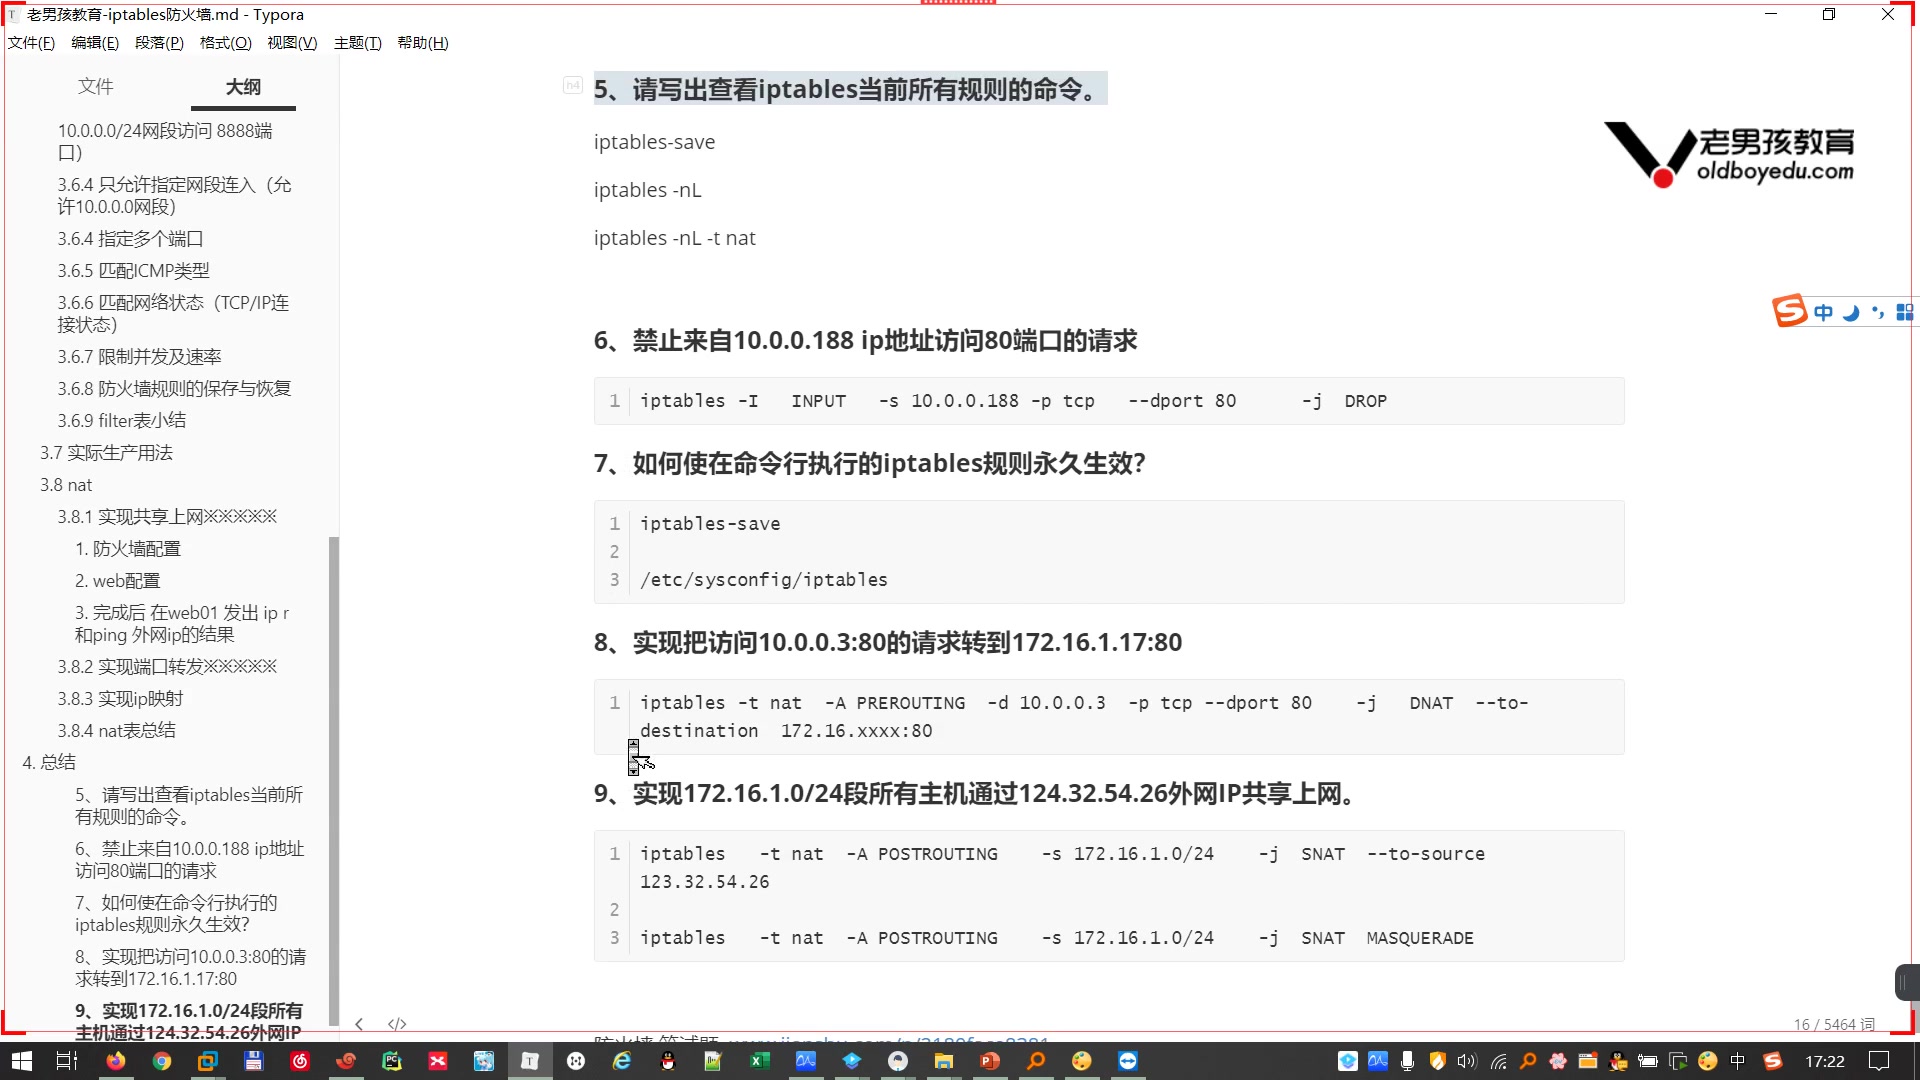Click the 16 / 5464 词 word counter
Viewport: 1920px width, 1080px height.
(x=1835, y=1024)
